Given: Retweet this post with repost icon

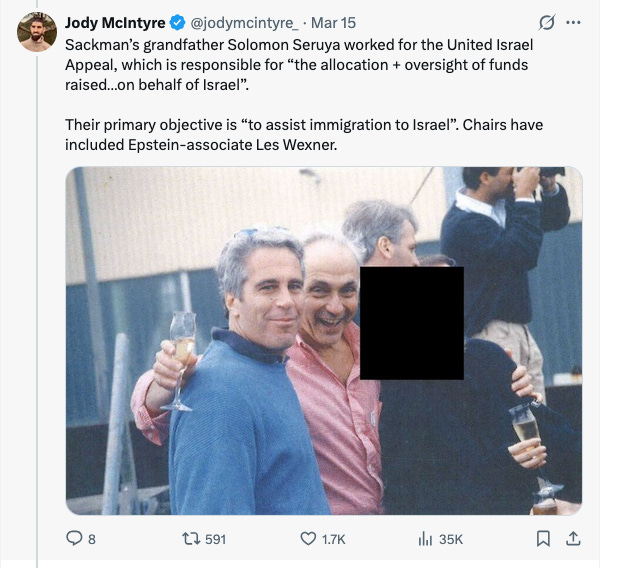Looking at the screenshot, I should (191, 539).
